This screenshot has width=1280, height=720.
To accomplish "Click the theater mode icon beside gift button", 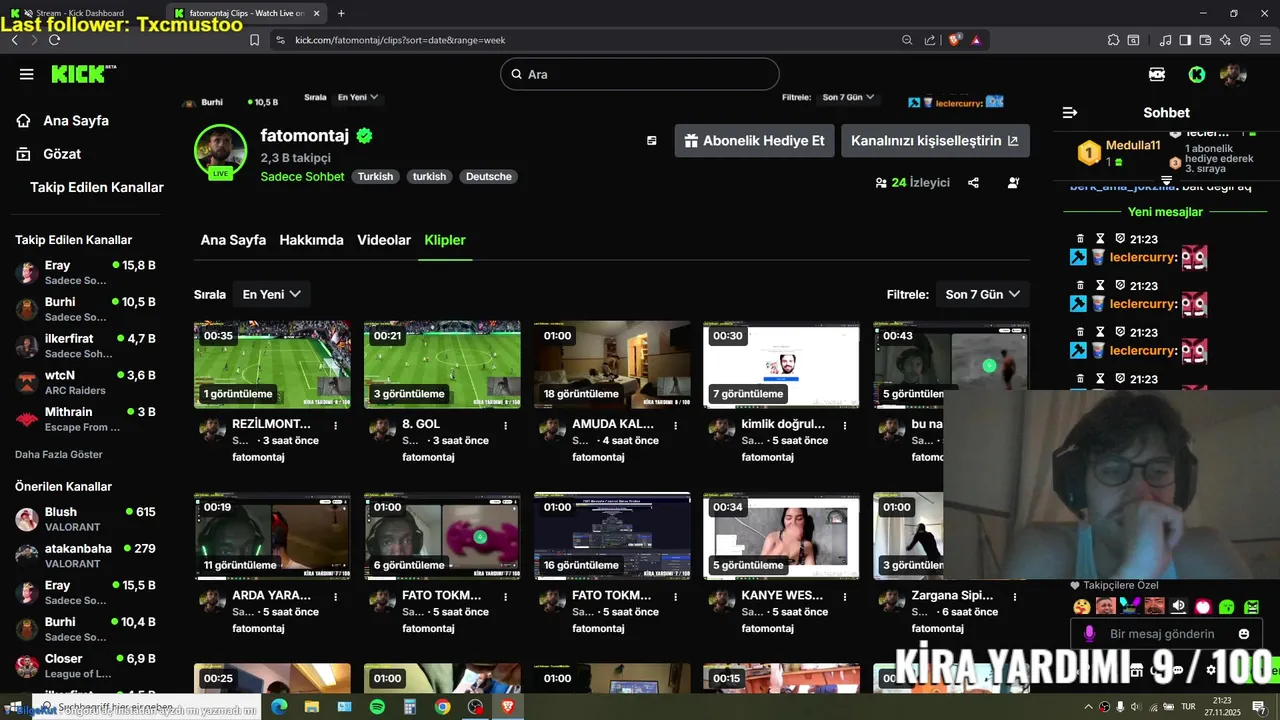I will (652, 141).
